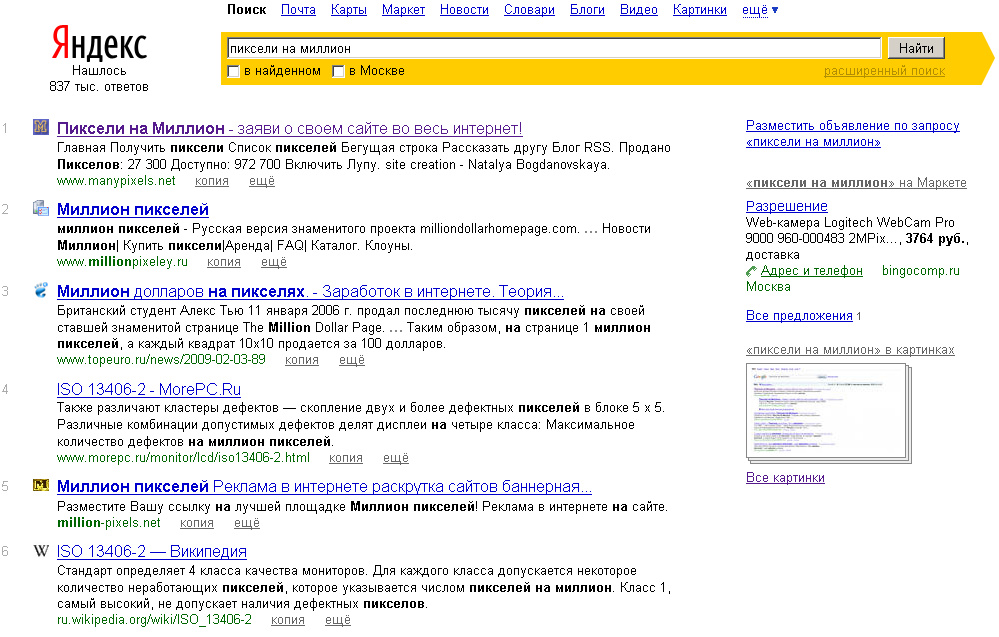Open расширенный поиск link
The height and width of the screenshot is (637, 999).
(x=884, y=71)
